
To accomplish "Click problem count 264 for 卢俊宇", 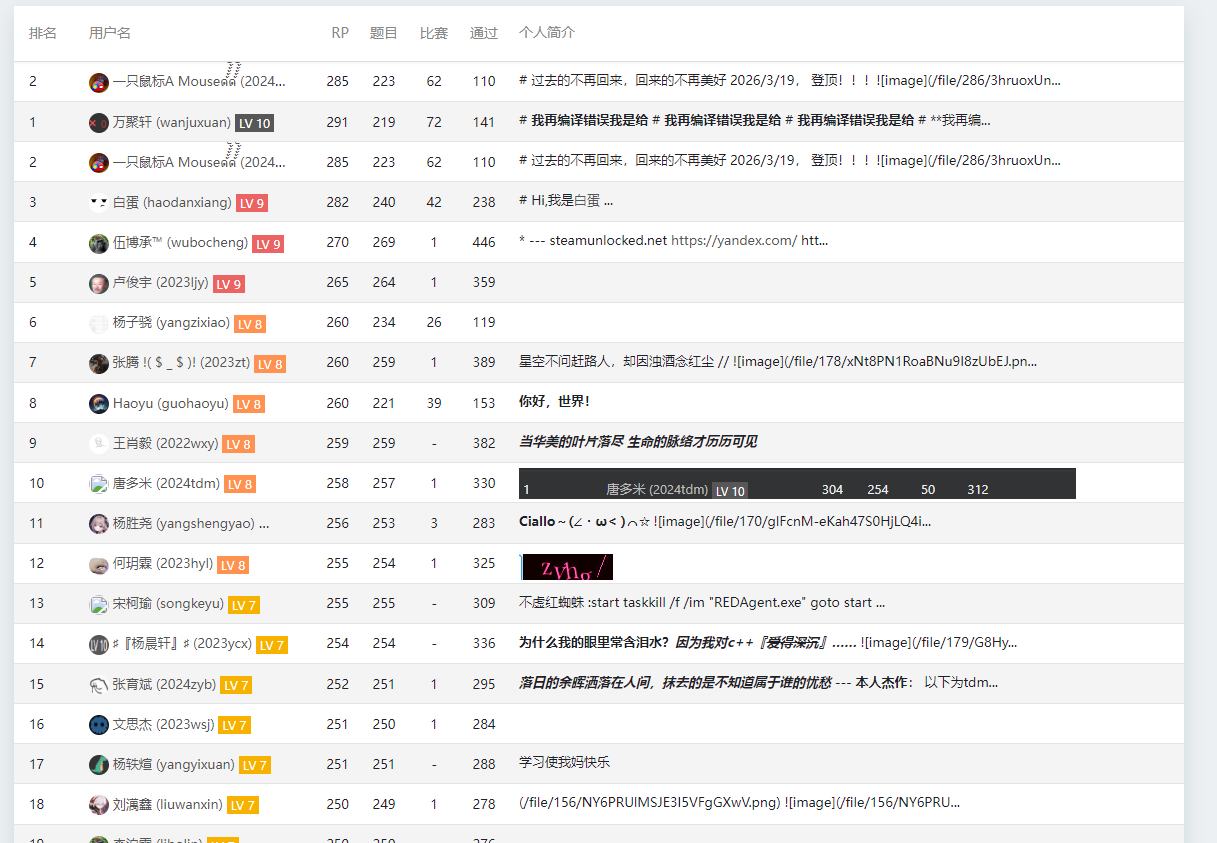I will [x=384, y=282].
